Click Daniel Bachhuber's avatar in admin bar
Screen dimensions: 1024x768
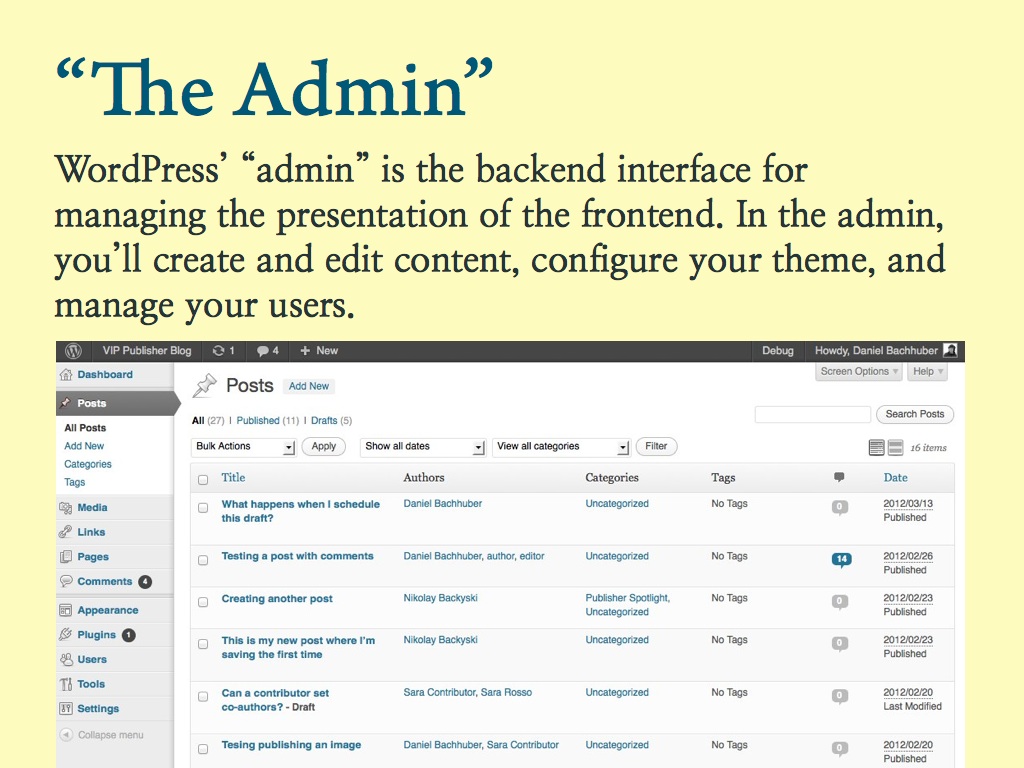[950, 351]
